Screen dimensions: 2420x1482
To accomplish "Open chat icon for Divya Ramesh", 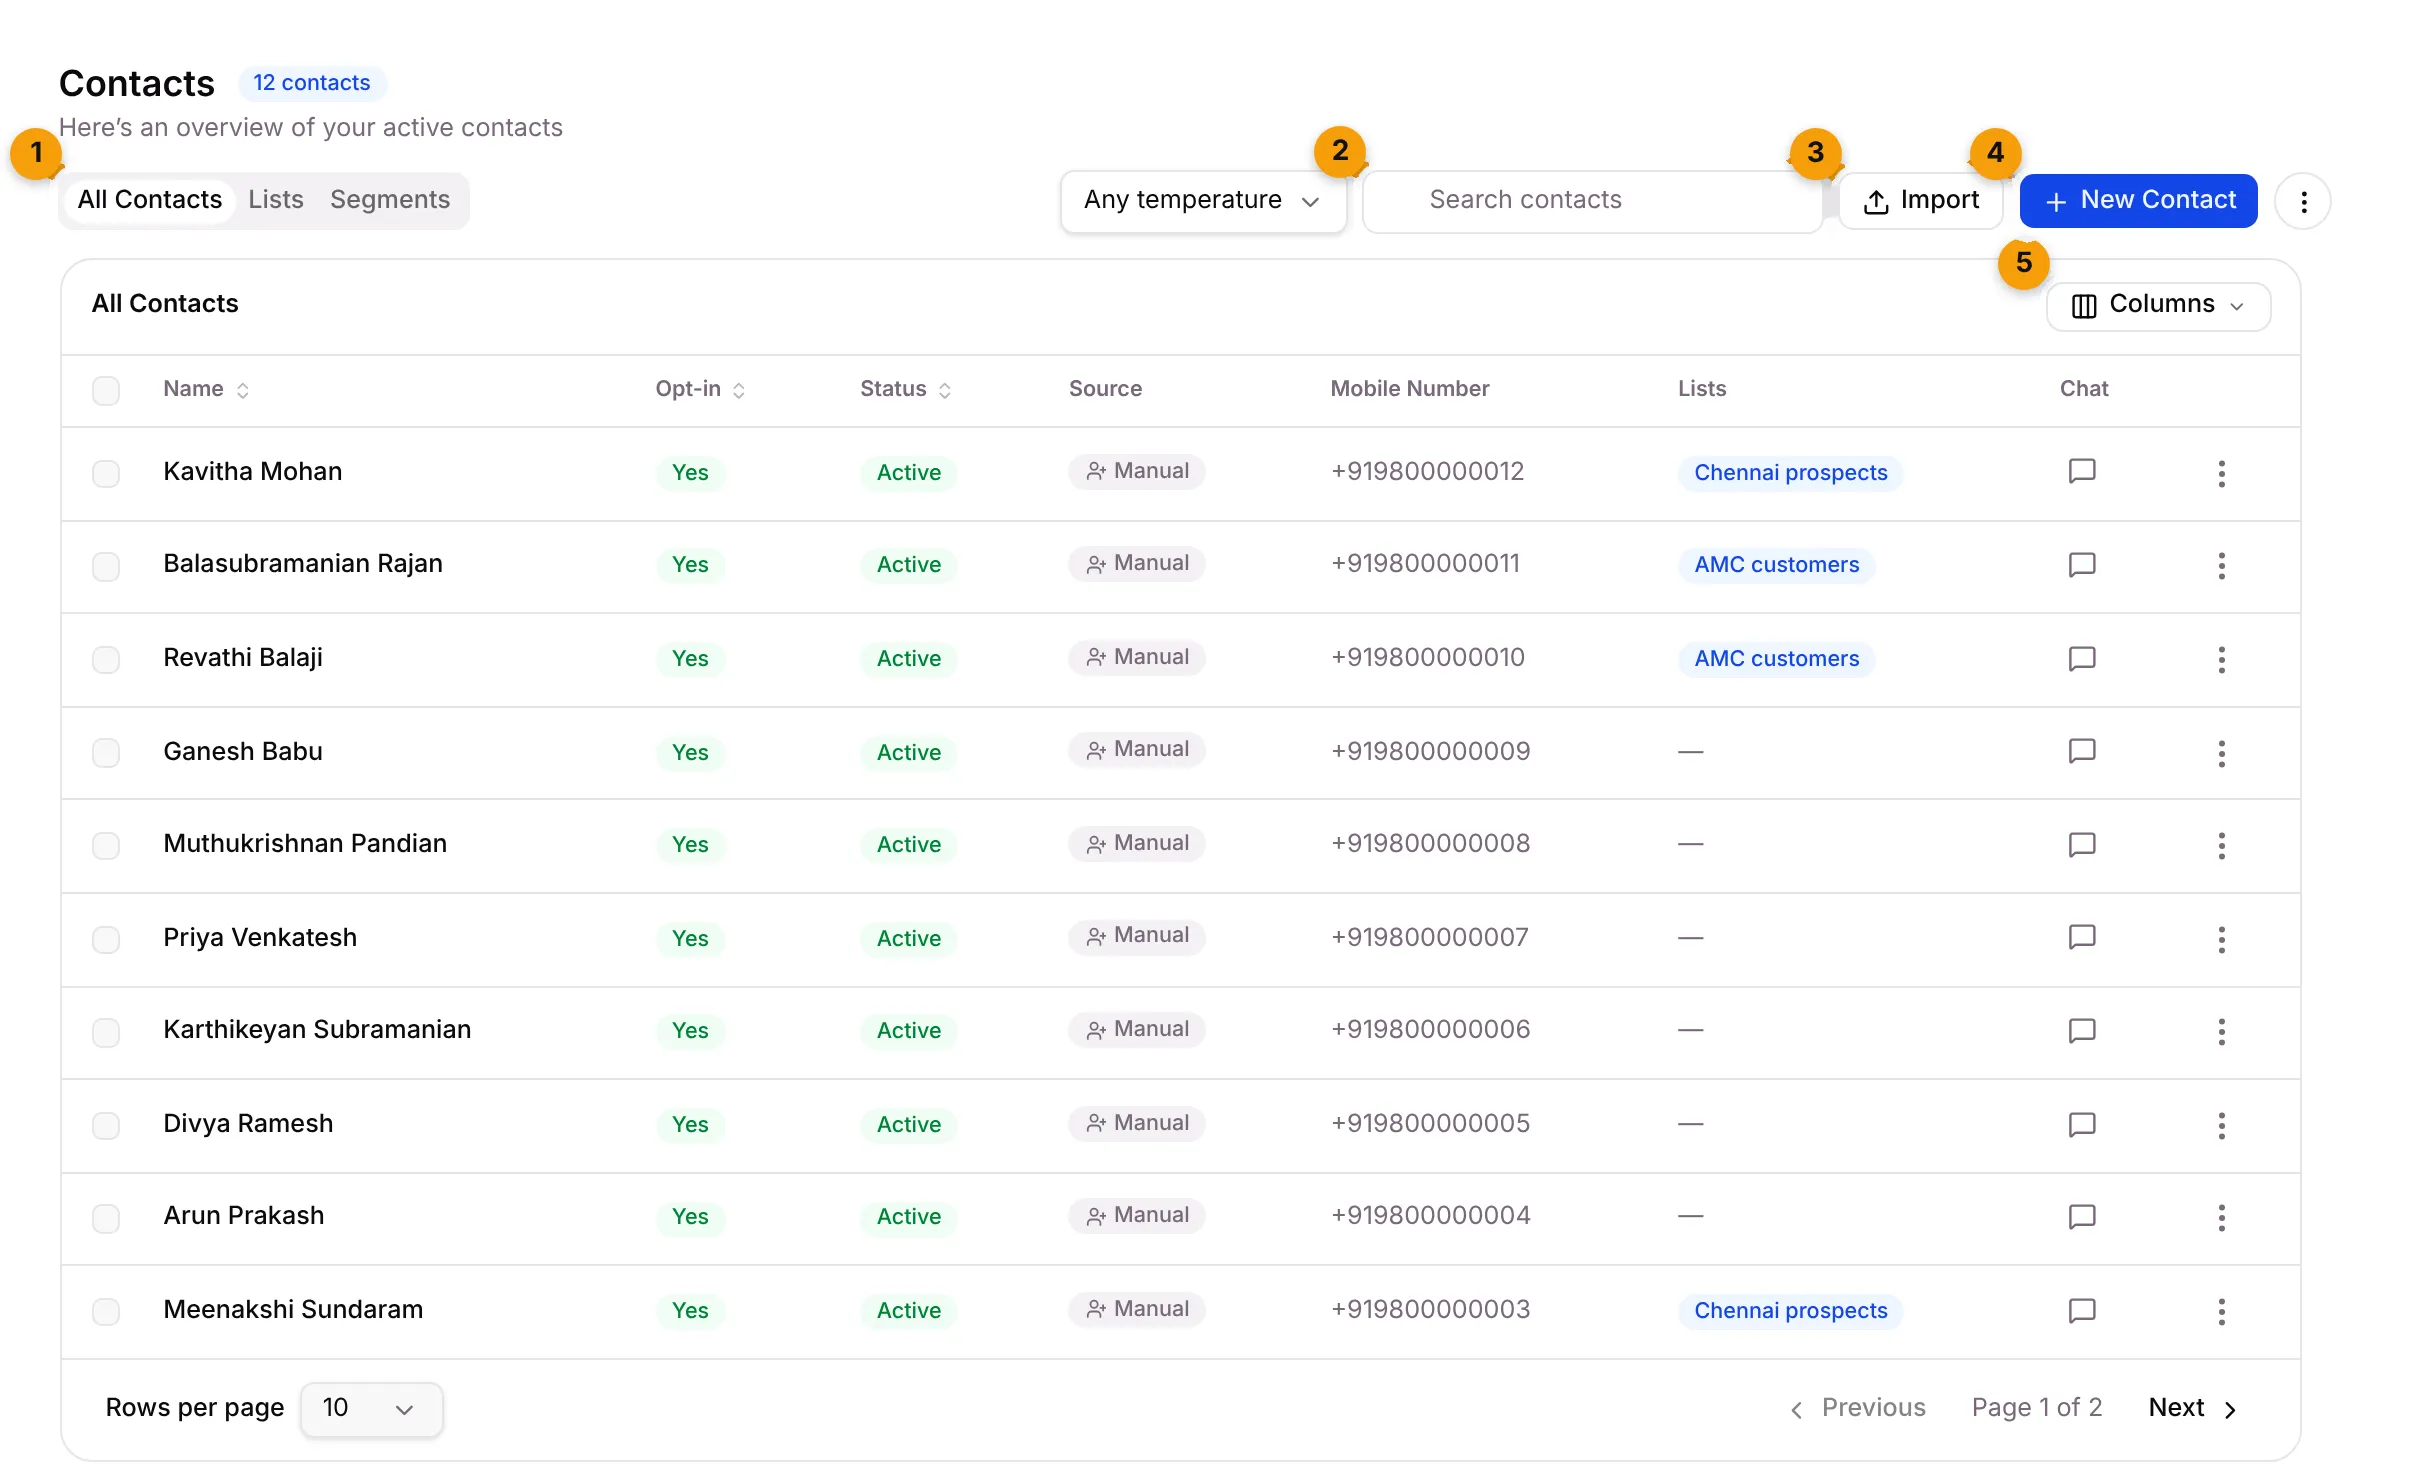I will [2081, 1125].
